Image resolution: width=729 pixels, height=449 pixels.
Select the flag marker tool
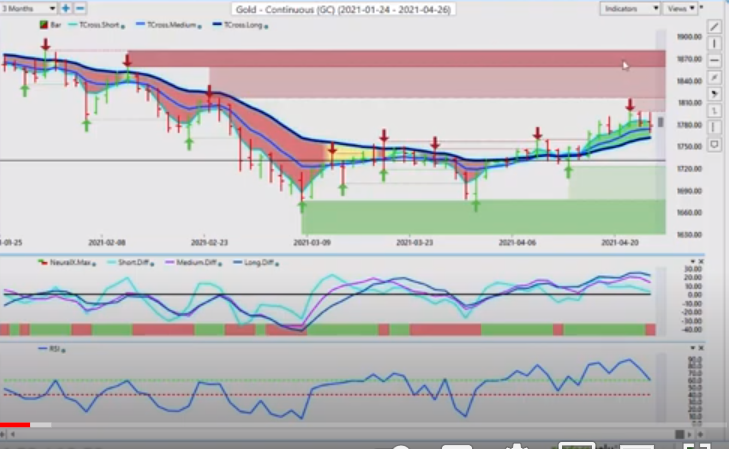click(714, 94)
